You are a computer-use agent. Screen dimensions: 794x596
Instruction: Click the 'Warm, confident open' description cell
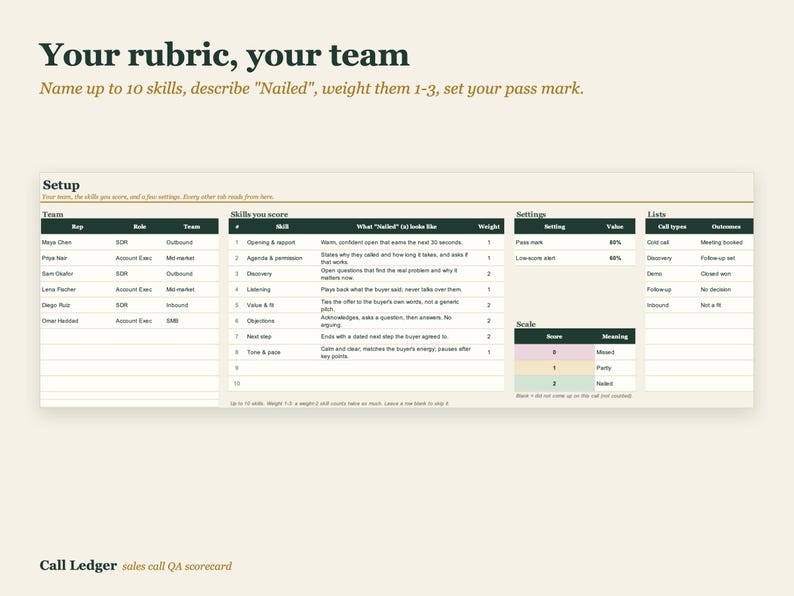tap(396, 243)
